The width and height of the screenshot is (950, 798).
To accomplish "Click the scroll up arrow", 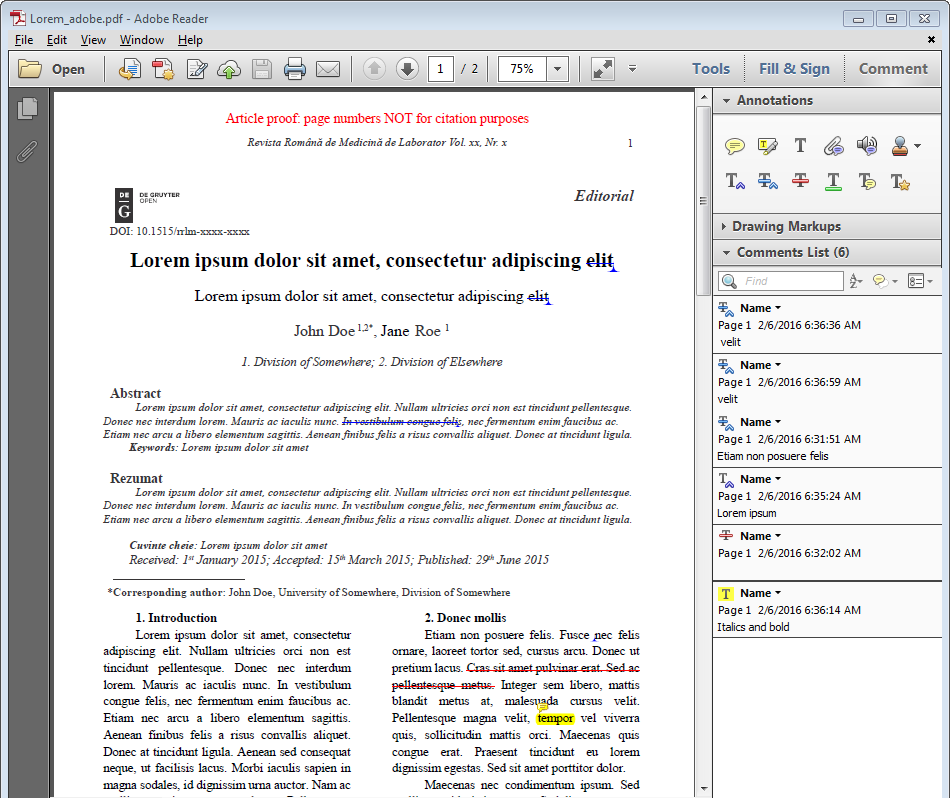I will [703, 97].
